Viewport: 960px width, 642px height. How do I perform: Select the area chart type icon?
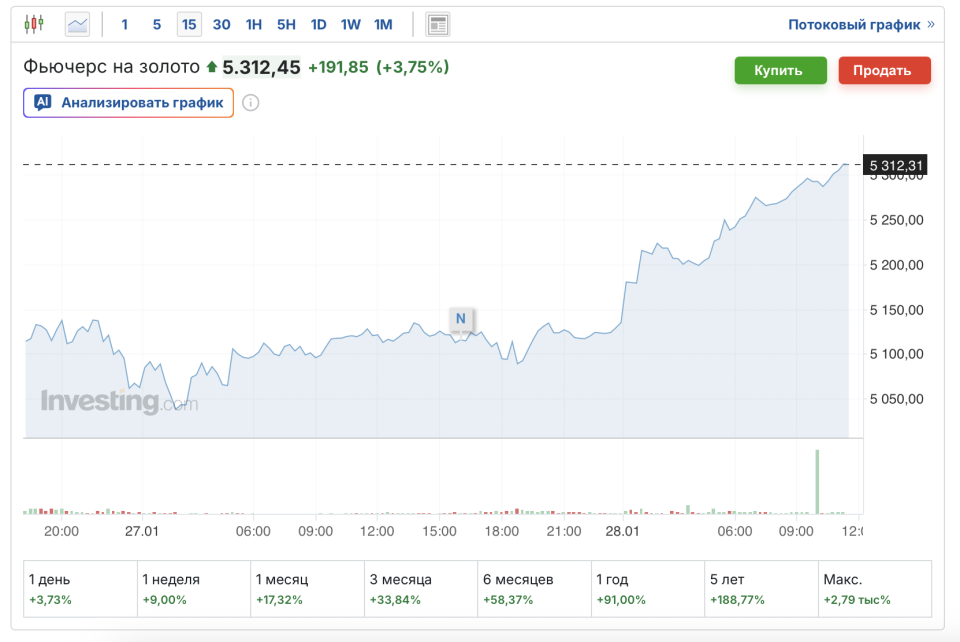pyautogui.click(x=77, y=24)
